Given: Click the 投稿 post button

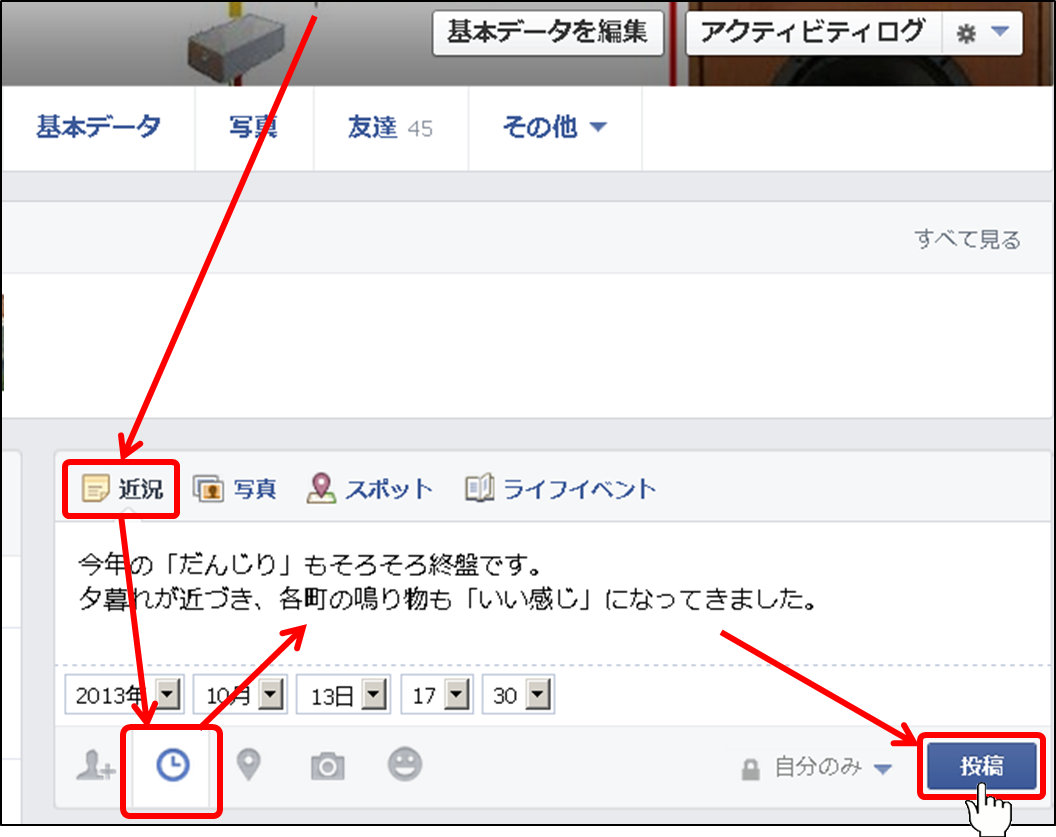Looking at the screenshot, I should click(x=981, y=767).
